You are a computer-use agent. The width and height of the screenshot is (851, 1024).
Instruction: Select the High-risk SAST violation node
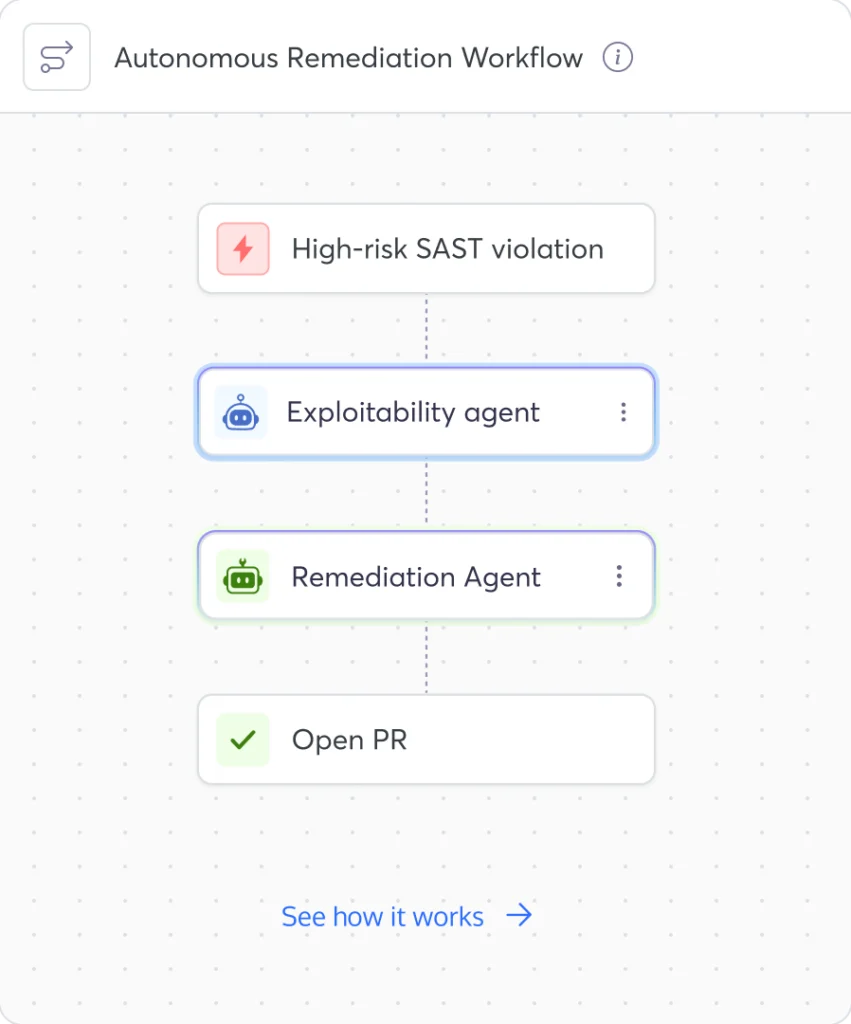(x=426, y=249)
